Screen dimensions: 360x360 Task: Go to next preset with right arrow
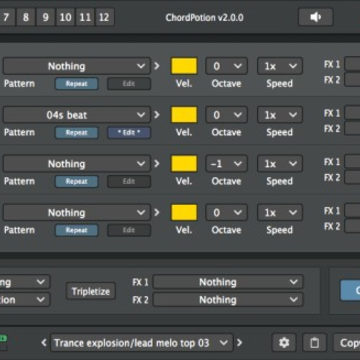pyautogui.click(x=239, y=342)
